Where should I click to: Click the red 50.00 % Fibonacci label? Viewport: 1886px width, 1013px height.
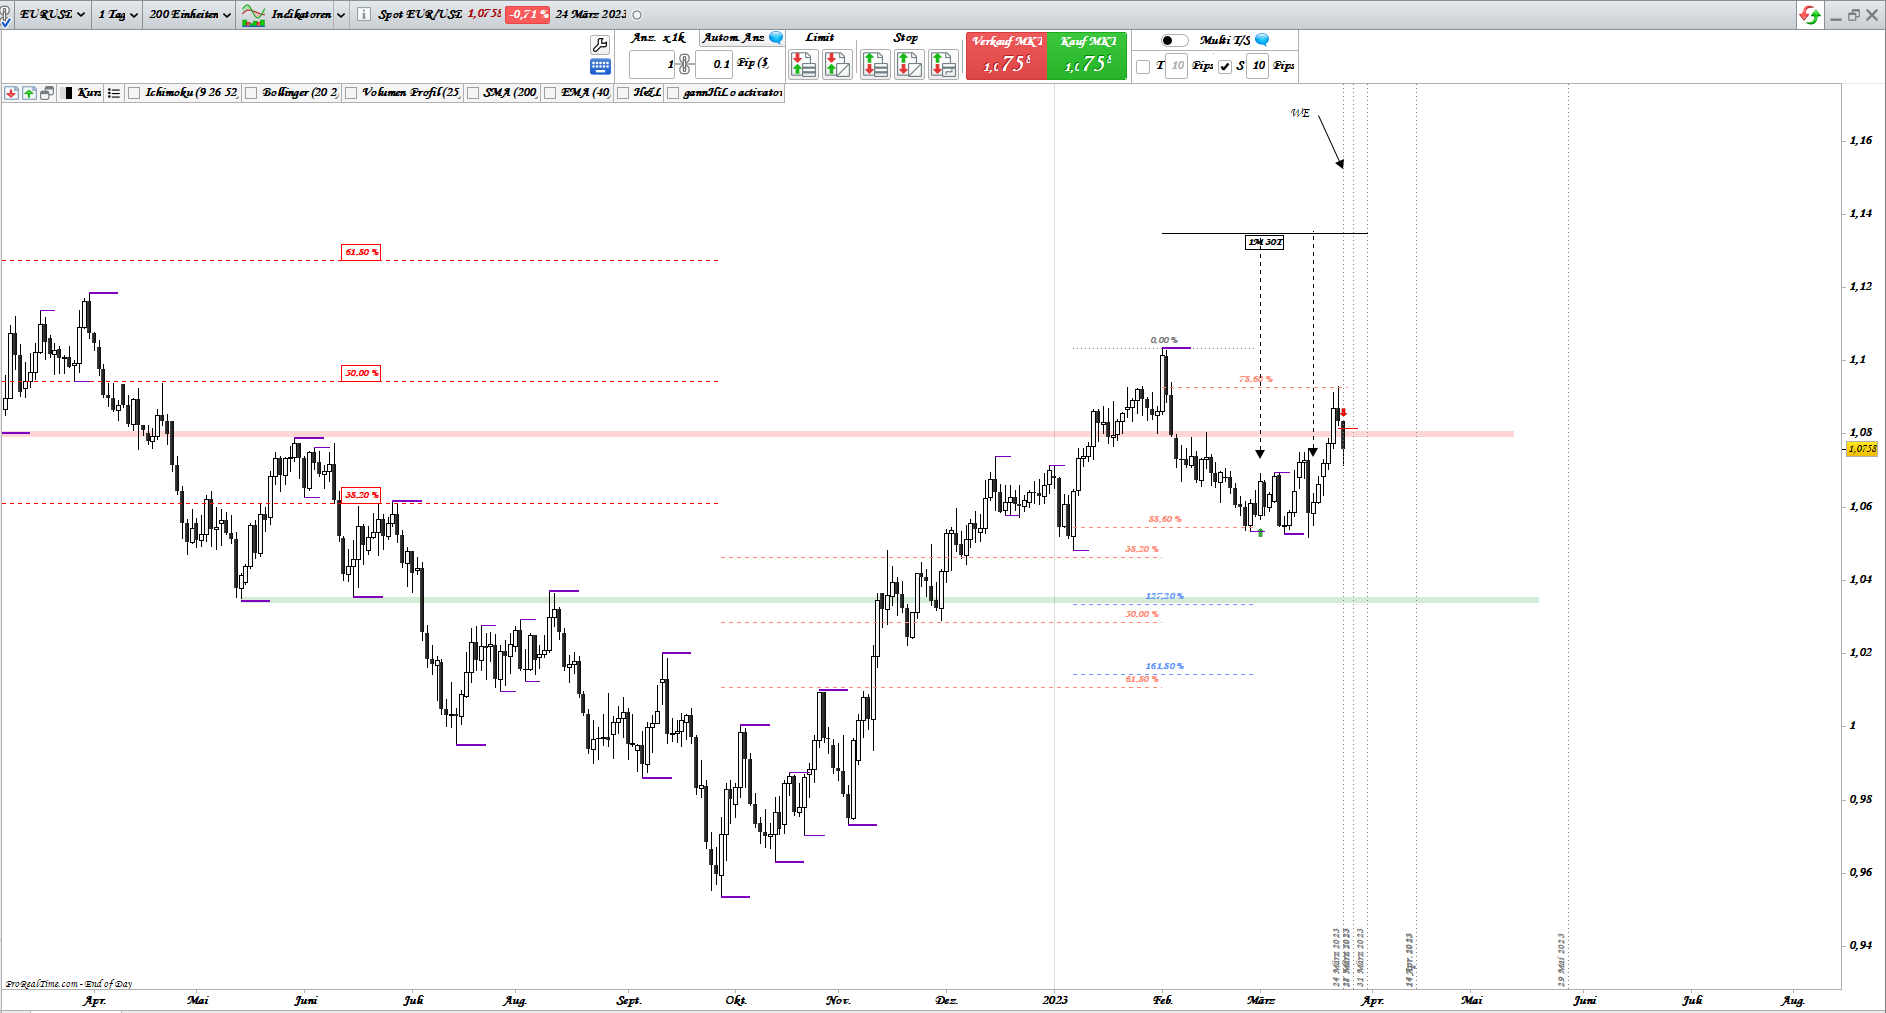click(361, 373)
